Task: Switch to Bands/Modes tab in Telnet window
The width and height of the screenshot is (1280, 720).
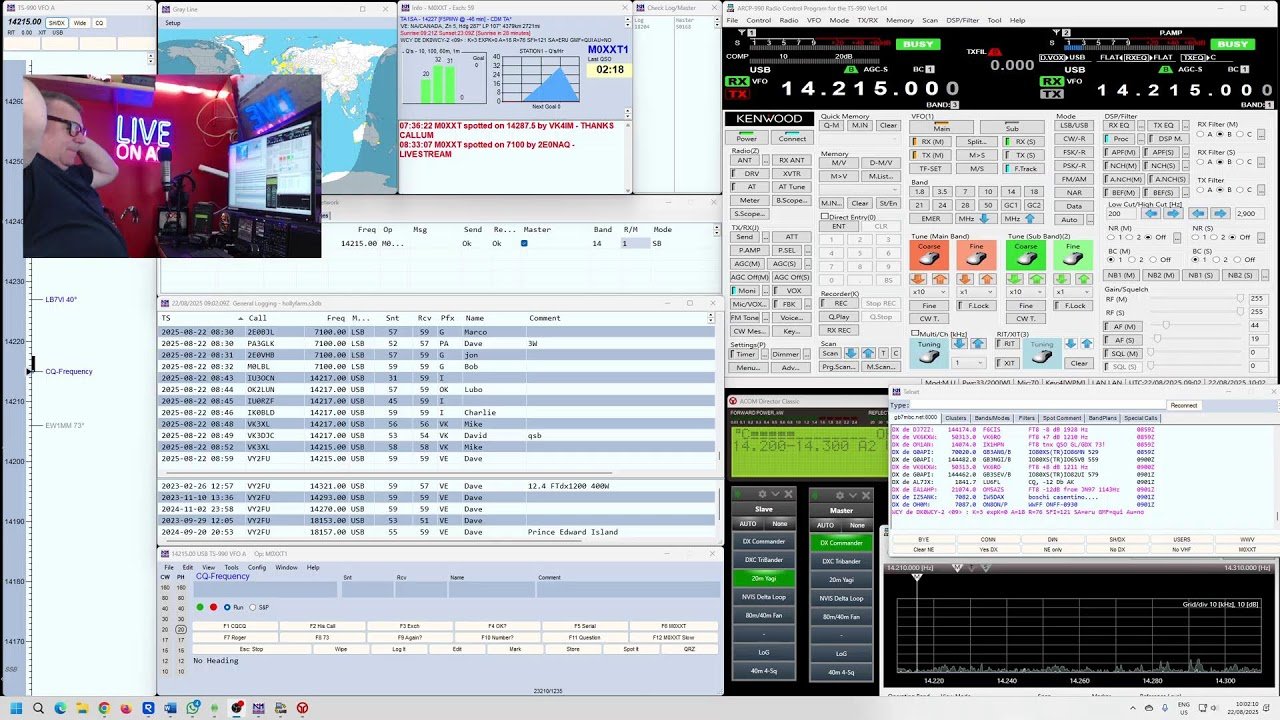Action: click(992, 418)
